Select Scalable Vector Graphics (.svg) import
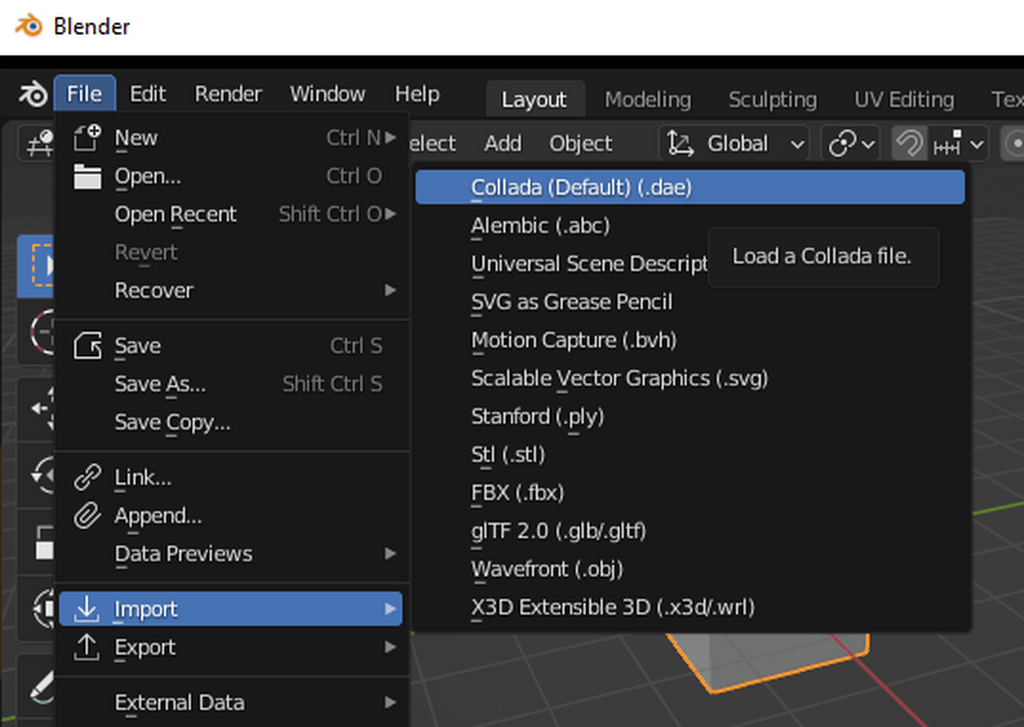The image size is (1024, 727). [x=690, y=378]
